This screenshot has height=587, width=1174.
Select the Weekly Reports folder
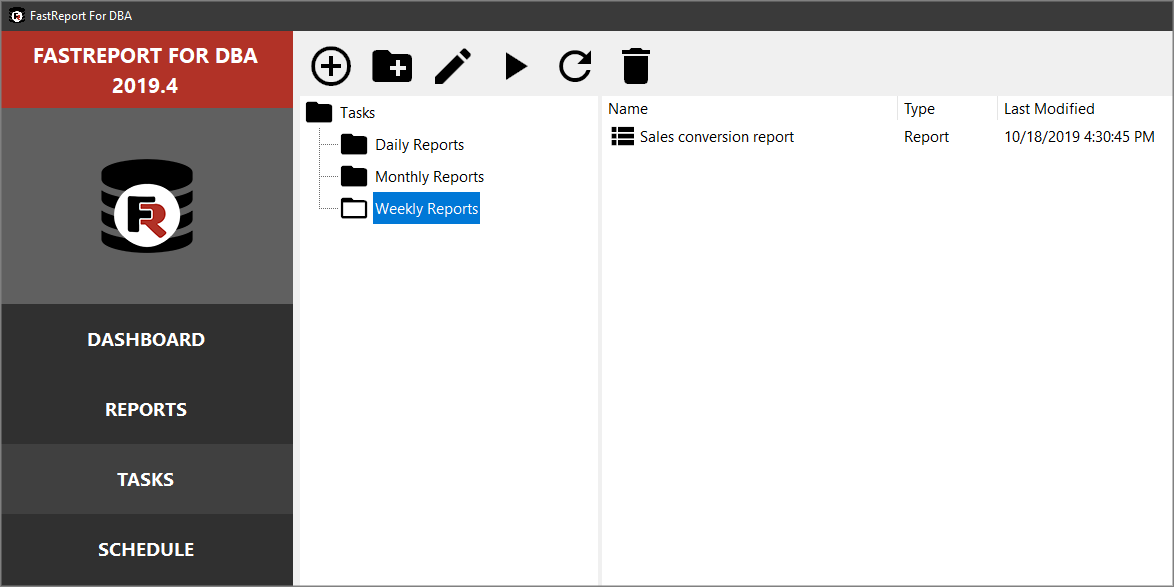click(x=426, y=208)
